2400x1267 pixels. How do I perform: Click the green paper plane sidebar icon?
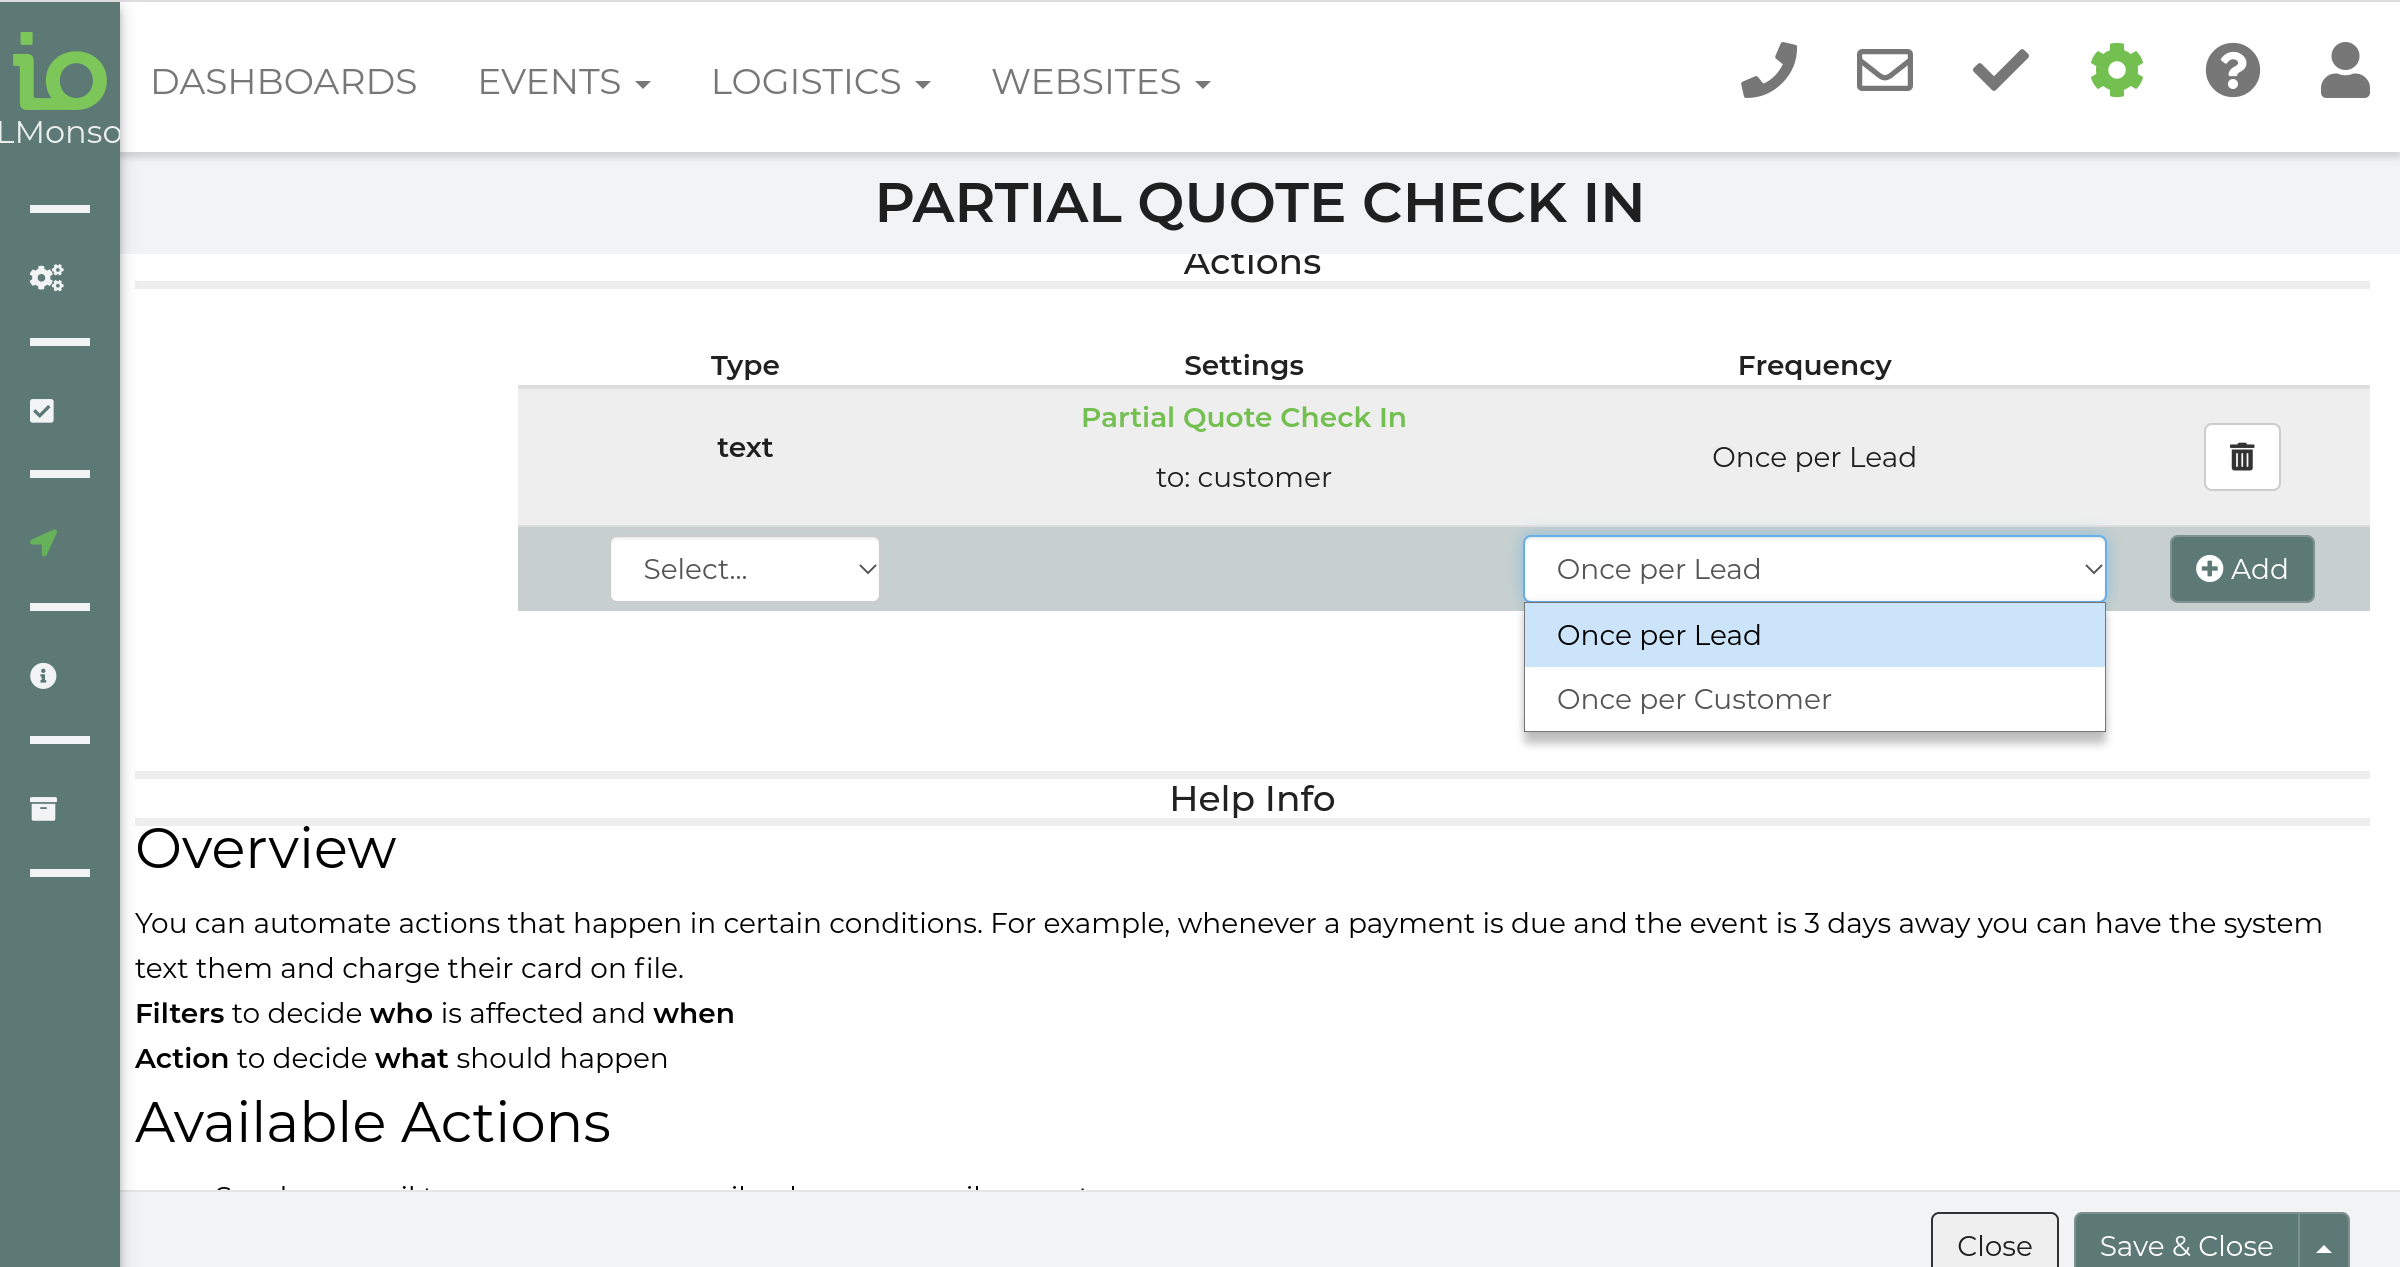tap(43, 542)
